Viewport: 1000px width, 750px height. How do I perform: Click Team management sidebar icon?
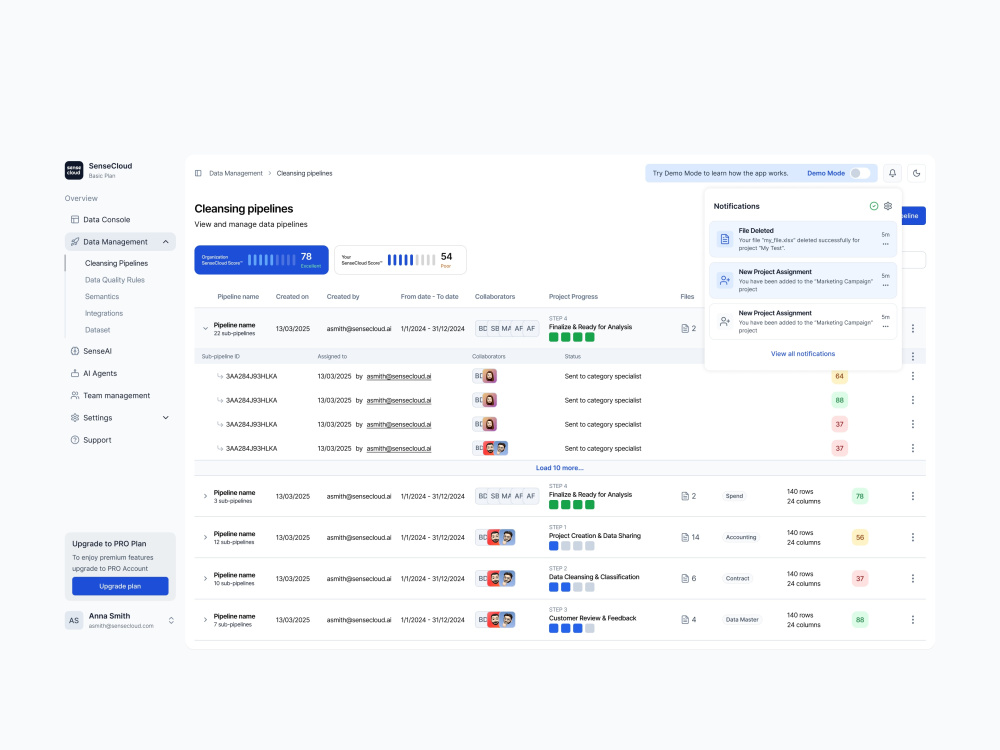click(75, 395)
